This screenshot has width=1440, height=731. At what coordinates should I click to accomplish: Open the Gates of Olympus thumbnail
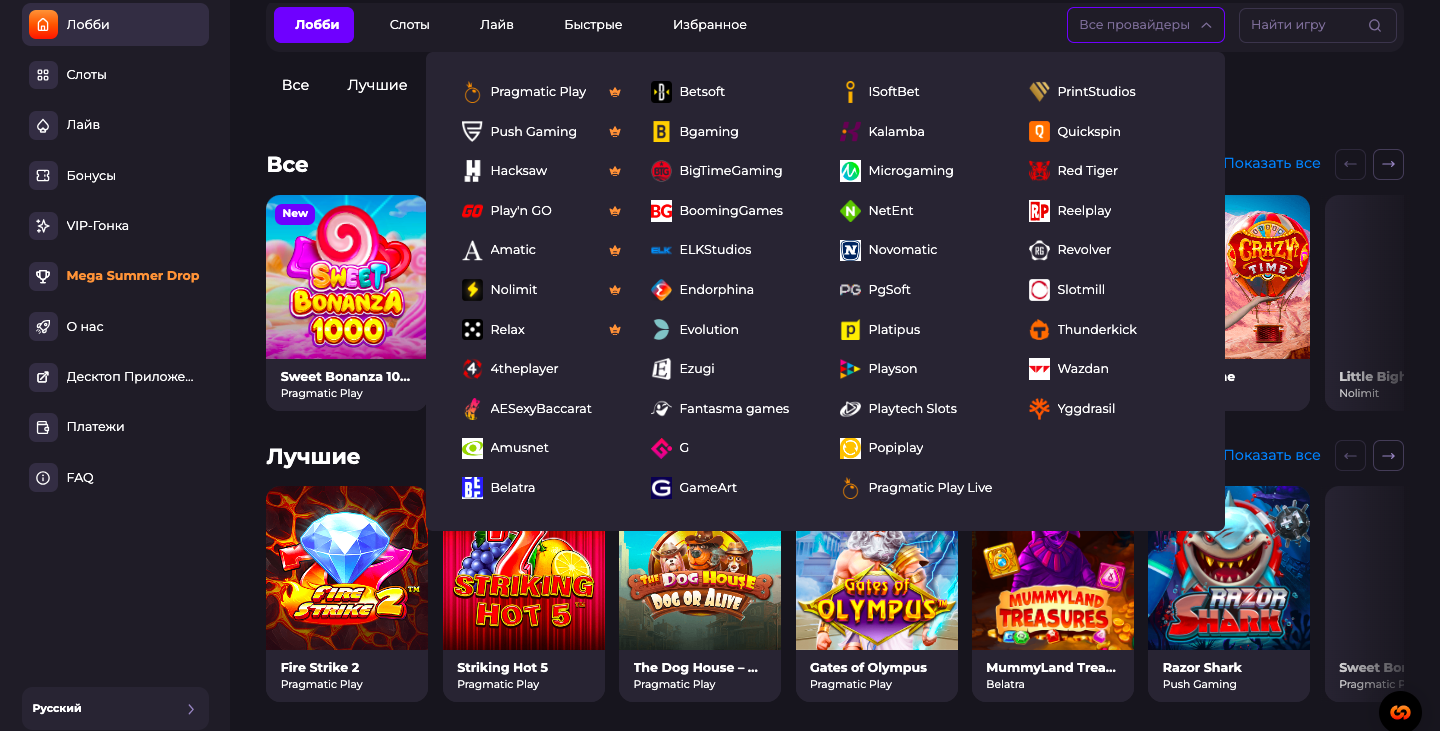click(876, 590)
